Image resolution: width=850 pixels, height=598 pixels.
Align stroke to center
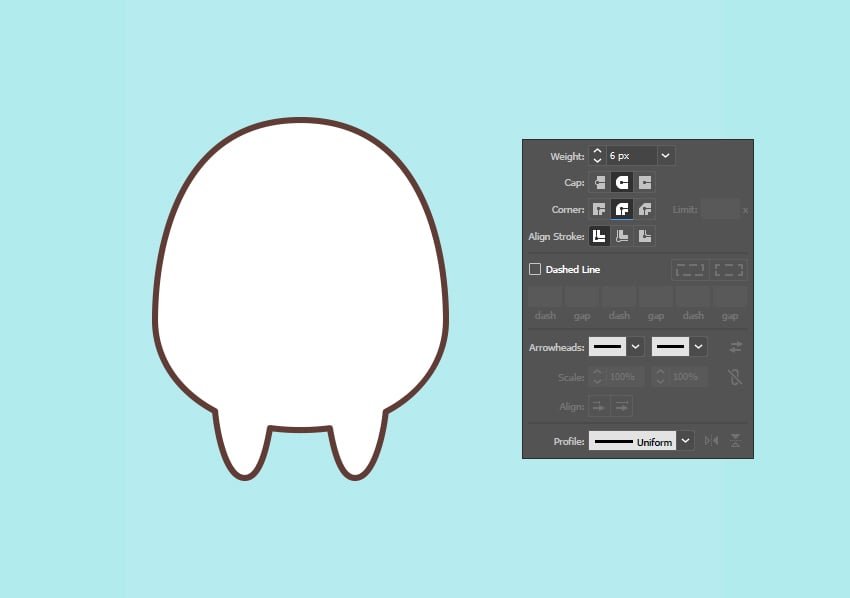(599, 237)
